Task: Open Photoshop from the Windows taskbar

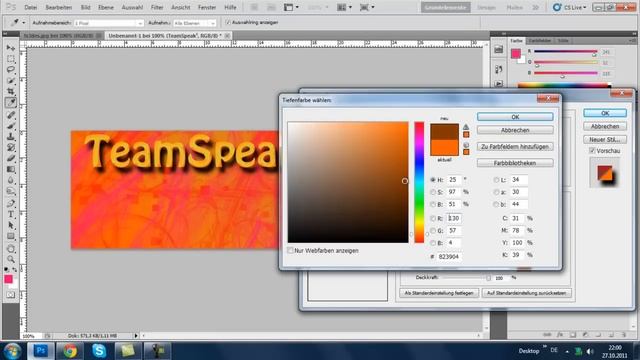Action: tap(40, 351)
